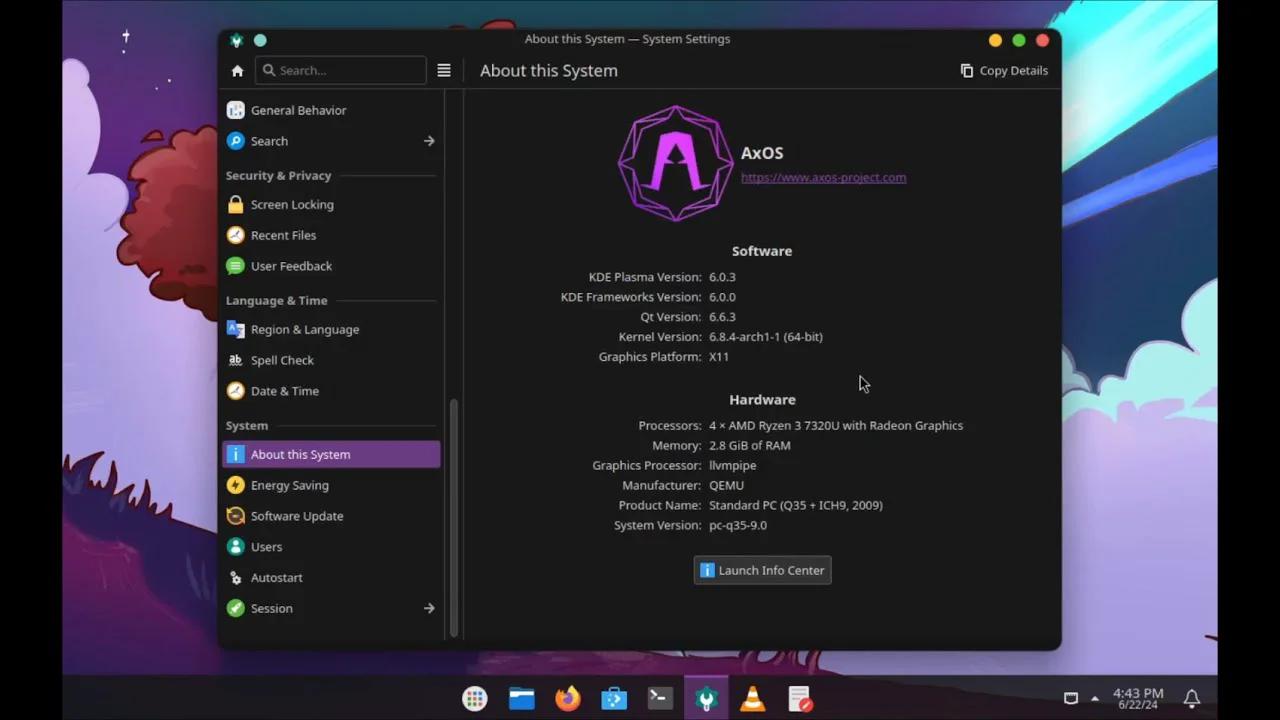Click the Launch Info Center button
Viewport: 1280px width, 720px height.
pyautogui.click(x=762, y=570)
